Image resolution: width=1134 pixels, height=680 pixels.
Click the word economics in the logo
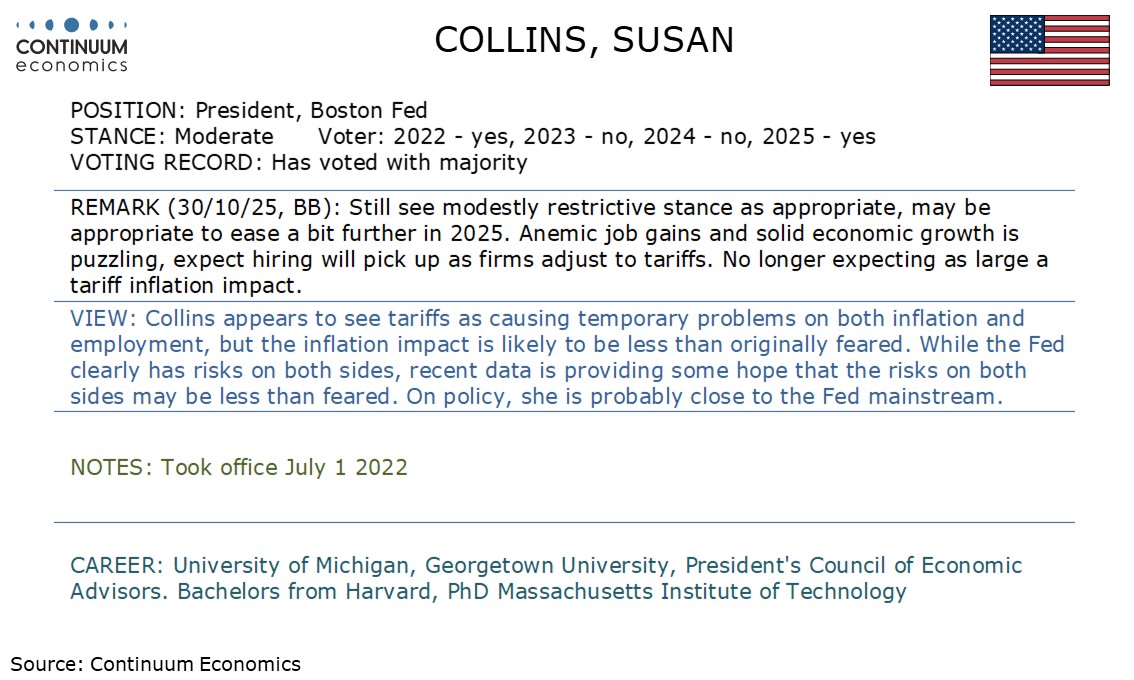click(72, 65)
